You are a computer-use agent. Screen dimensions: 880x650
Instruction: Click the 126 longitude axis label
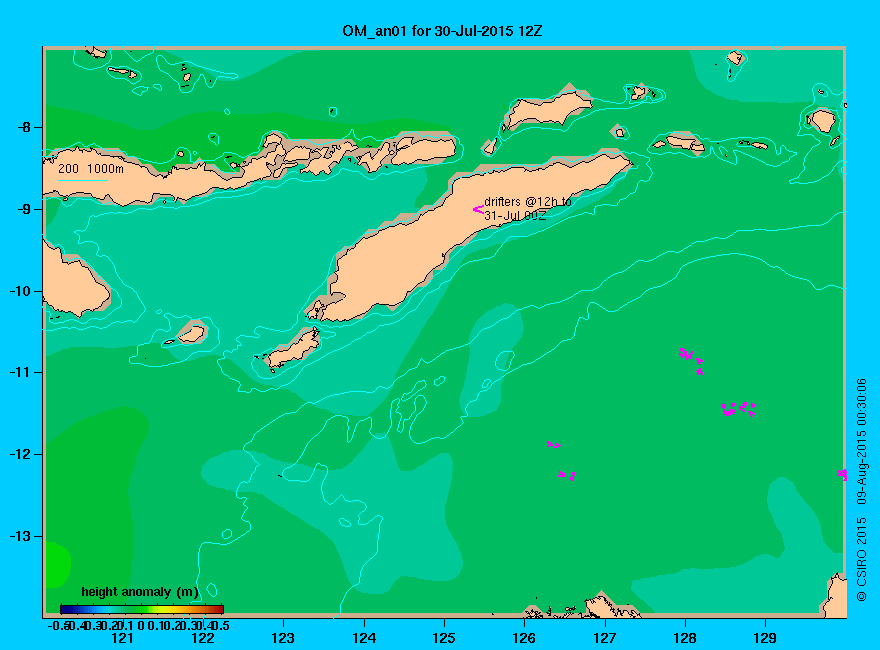(x=524, y=638)
